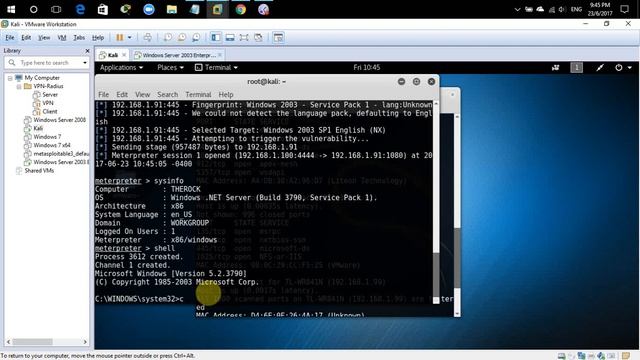Collapse the VPN-Radius folder
The width and height of the screenshot is (640, 360).
pyautogui.click(x=19, y=86)
